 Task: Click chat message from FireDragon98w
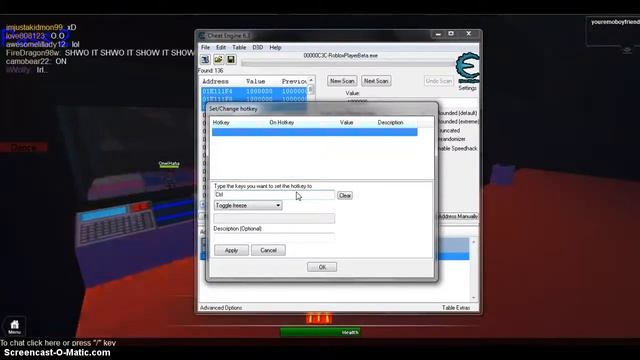(x=100, y=53)
